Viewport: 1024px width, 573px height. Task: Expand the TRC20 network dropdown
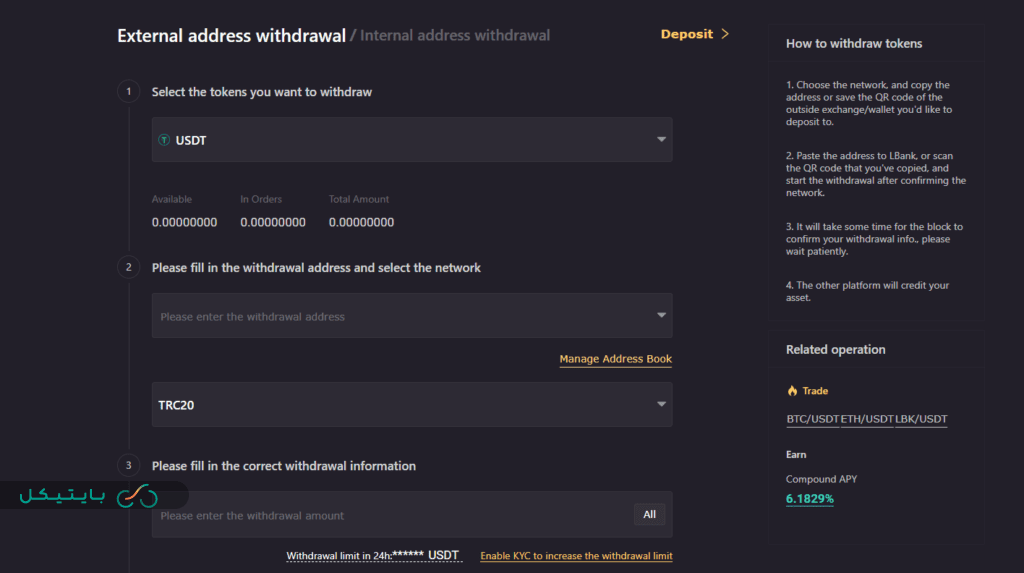[661, 405]
